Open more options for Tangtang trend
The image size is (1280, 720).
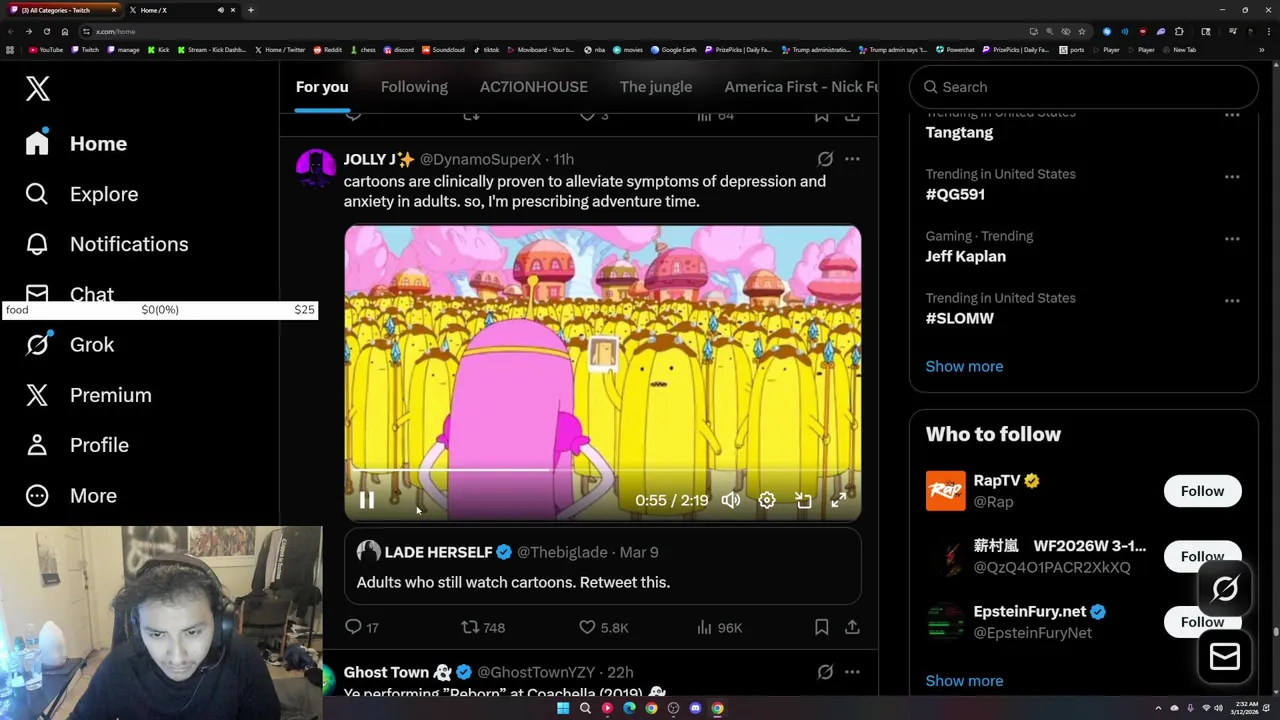pos(1232,116)
